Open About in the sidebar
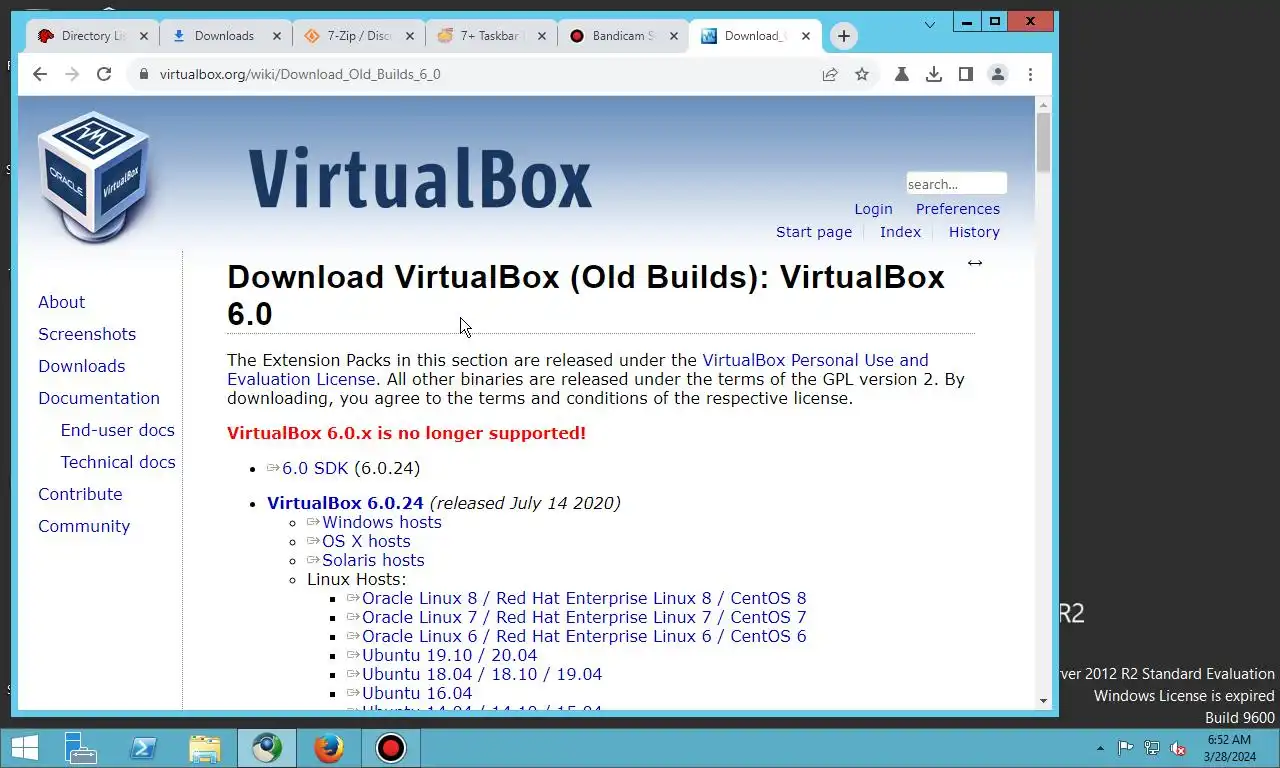 click(x=61, y=302)
